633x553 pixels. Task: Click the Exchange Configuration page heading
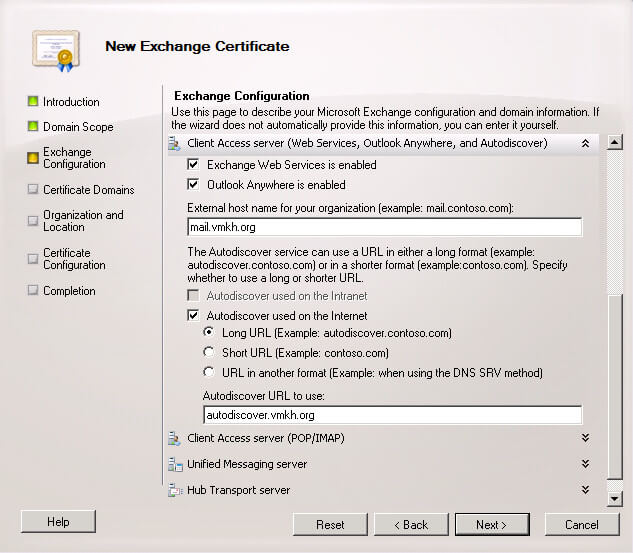(x=242, y=96)
